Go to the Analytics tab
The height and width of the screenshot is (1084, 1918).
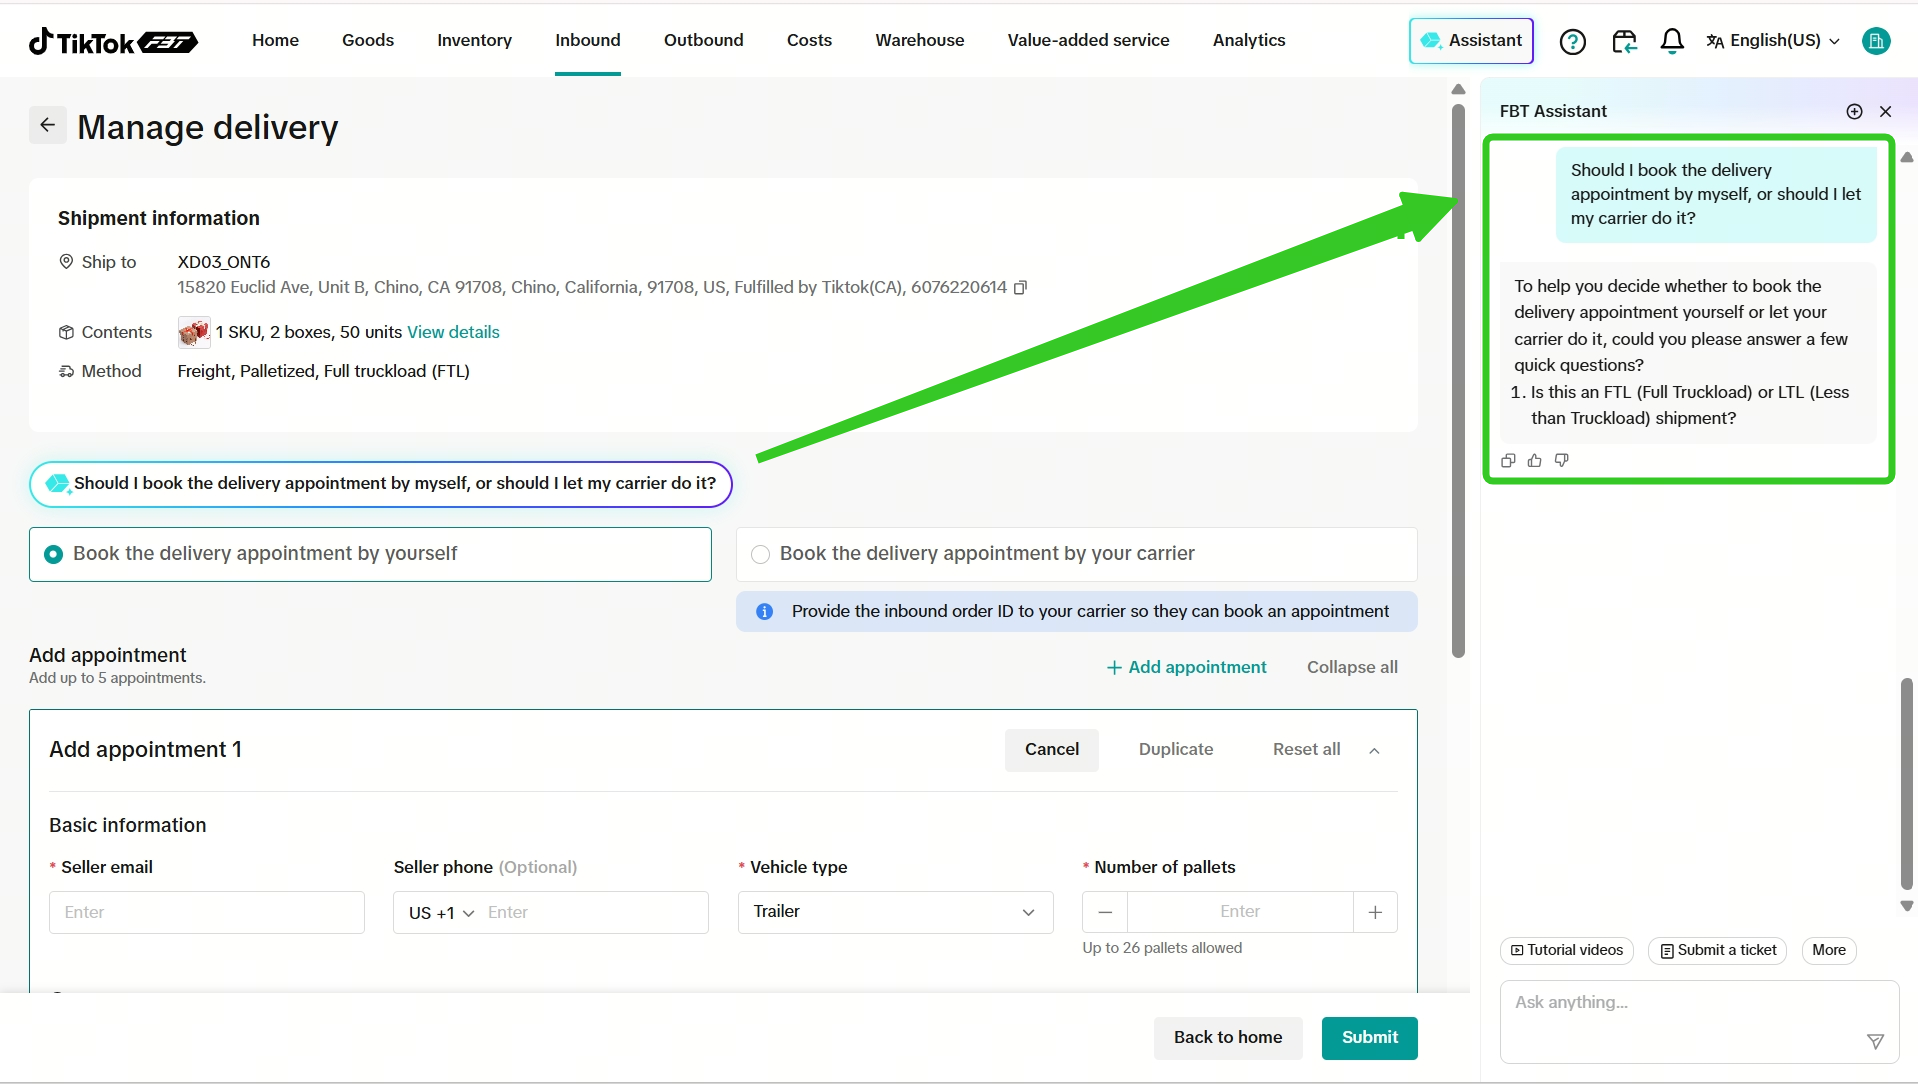pyautogui.click(x=1248, y=40)
